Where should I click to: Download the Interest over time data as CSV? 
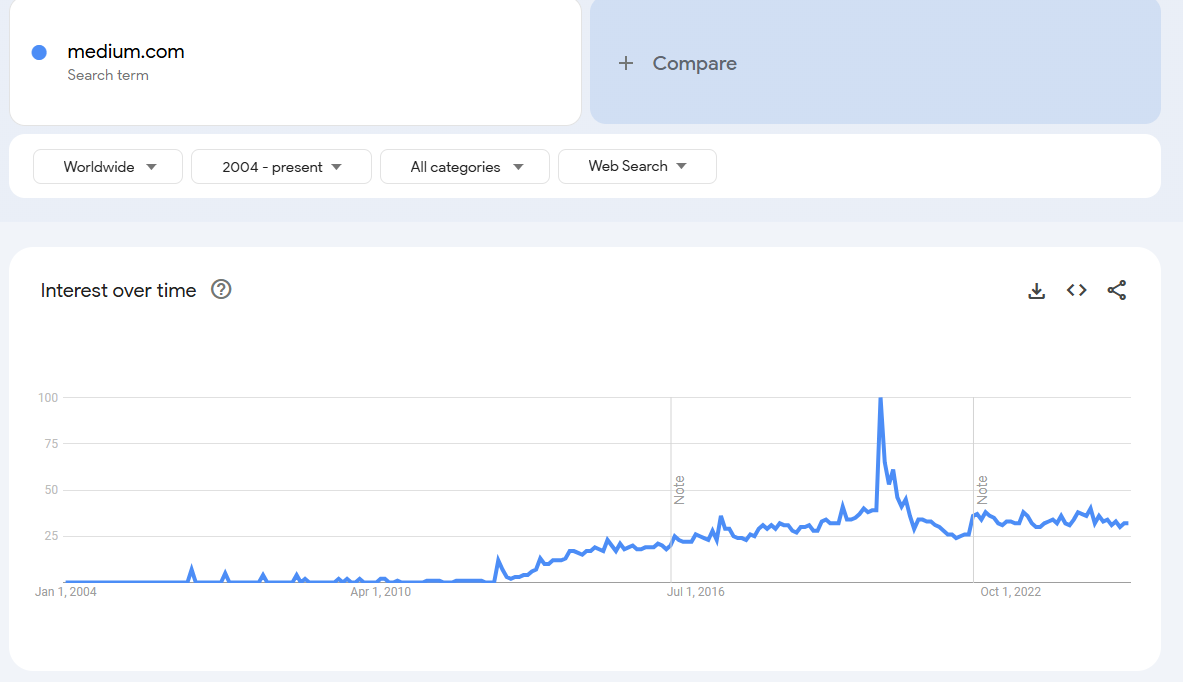coord(1036,290)
